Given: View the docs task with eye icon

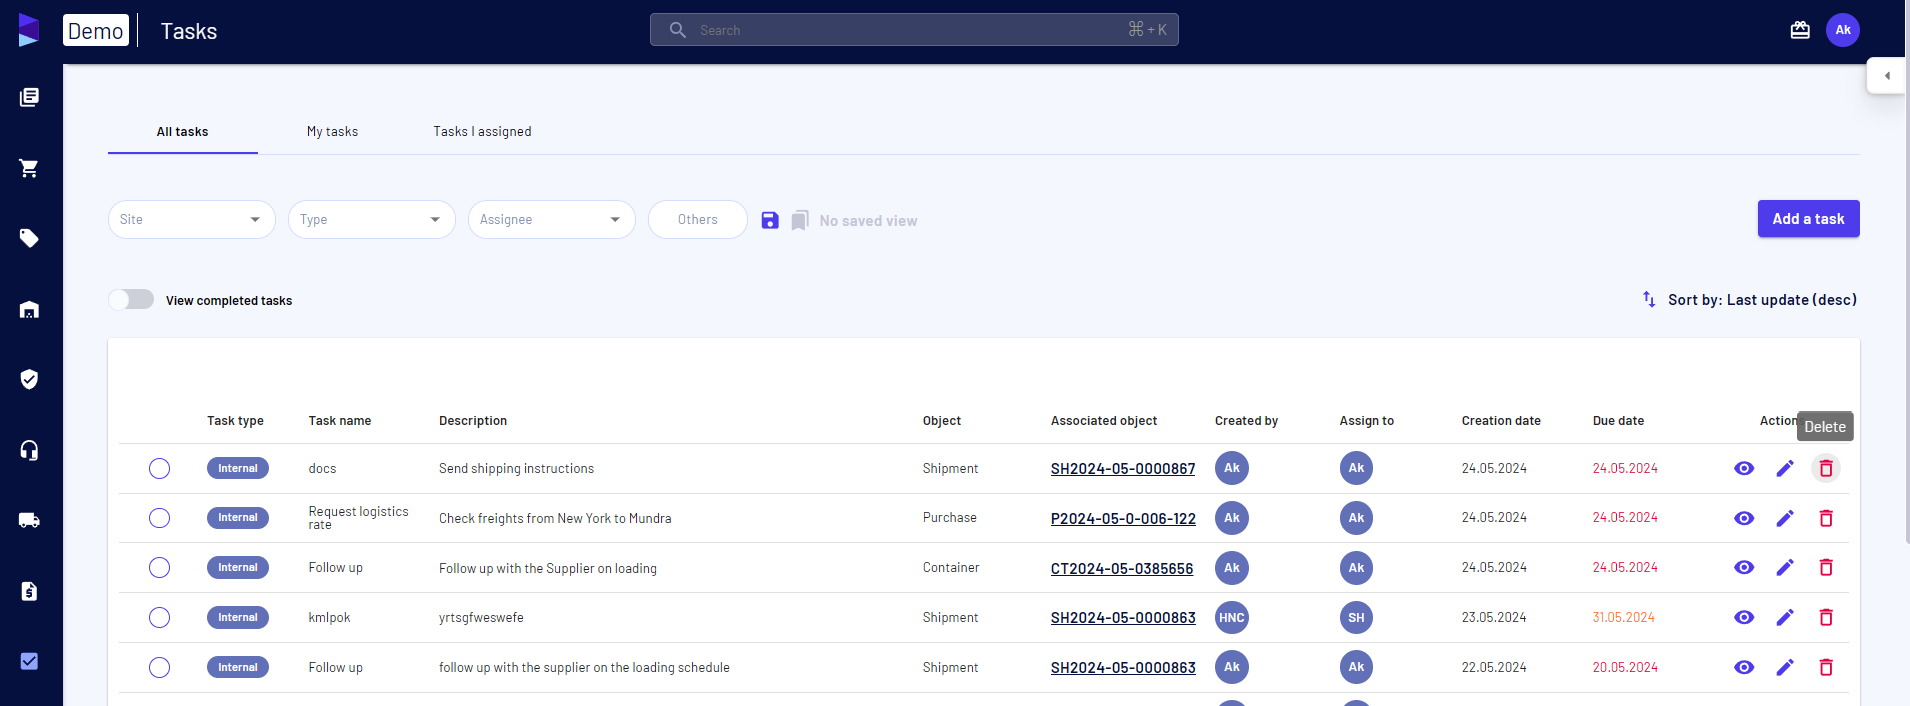Looking at the screenshot, I should point(1744,468).
